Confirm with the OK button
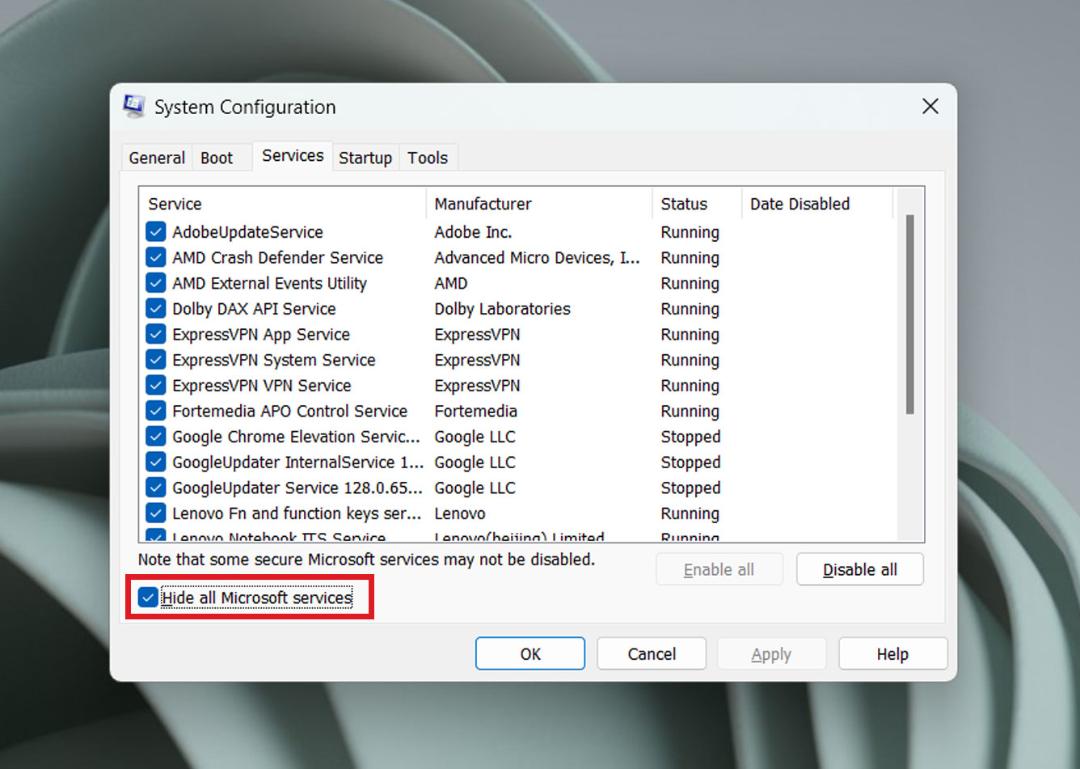The height and width of the screenshot is (769, 1080). (530, 653)
